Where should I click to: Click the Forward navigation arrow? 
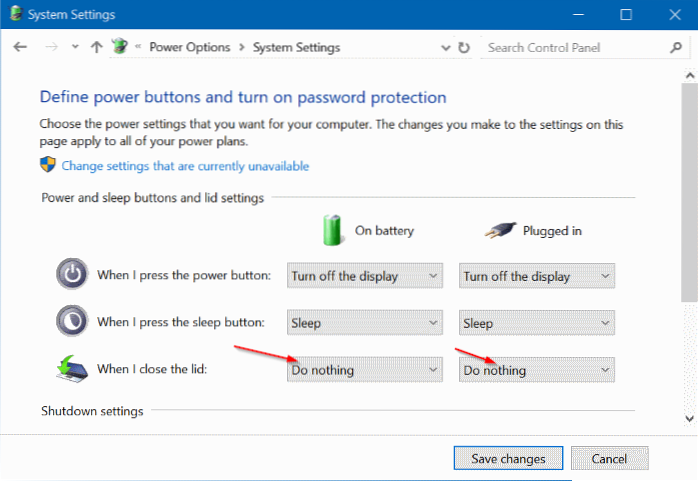(50, 47)
